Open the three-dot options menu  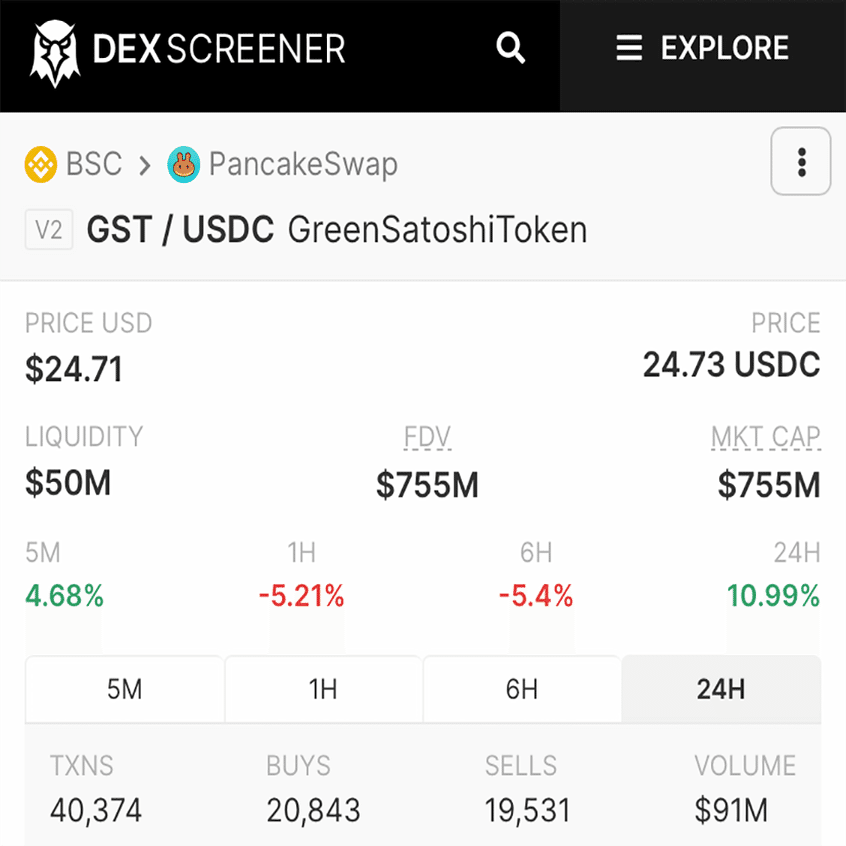[x=800, y=161]
